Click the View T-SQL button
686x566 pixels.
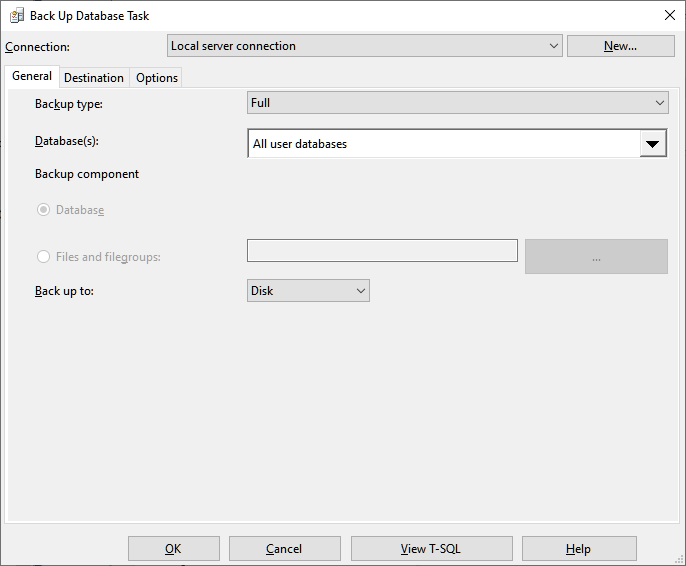[431, 549]
